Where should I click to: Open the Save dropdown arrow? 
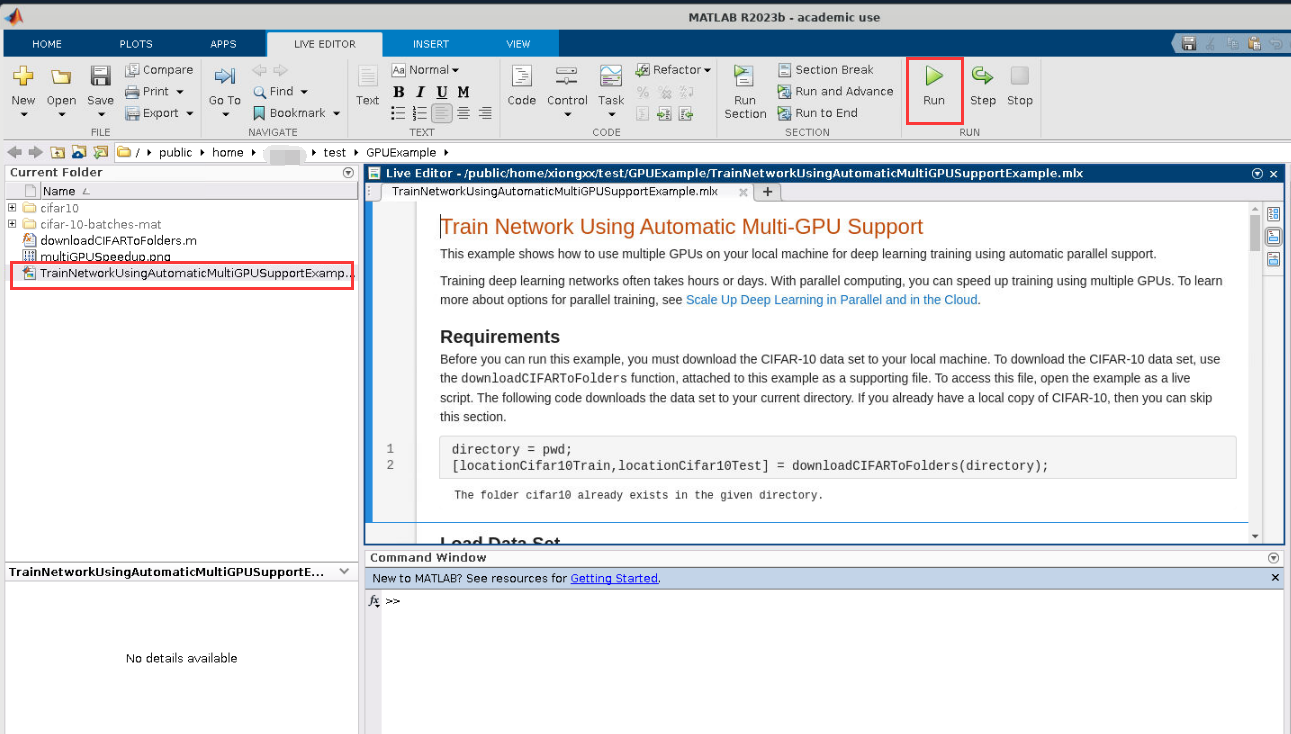[100, 114]
